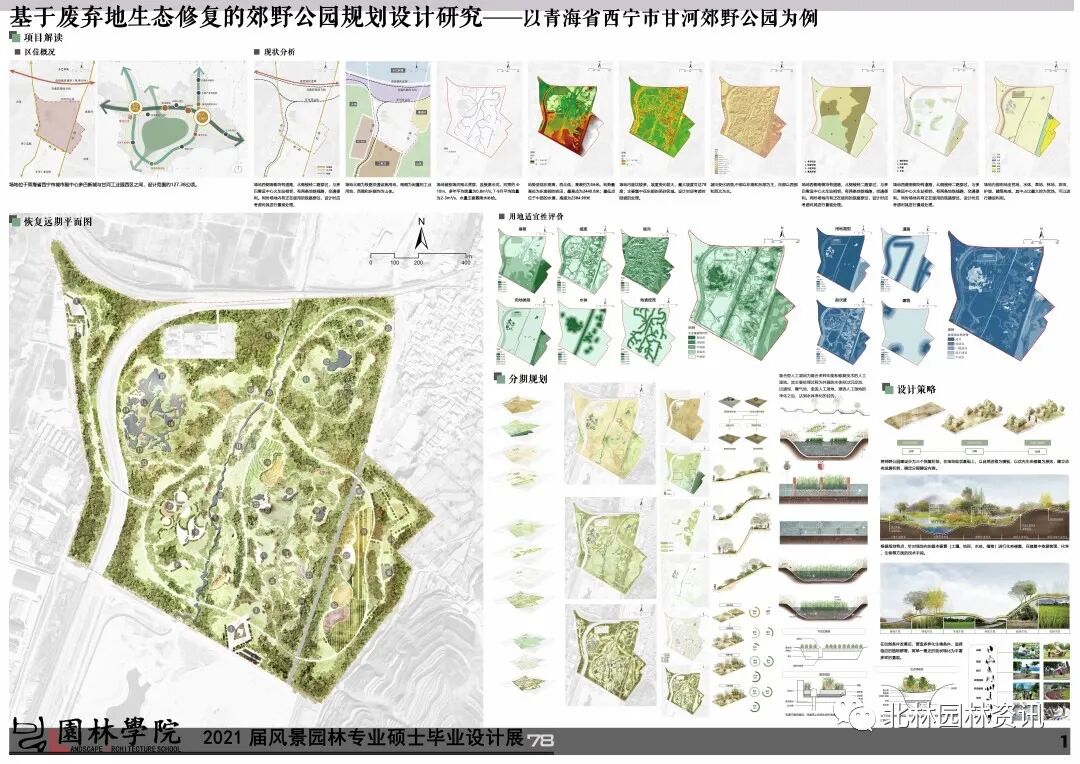This screenshot has width=1080, height=764.
Task: Click the 设计策略 heading
Action: 916,389
